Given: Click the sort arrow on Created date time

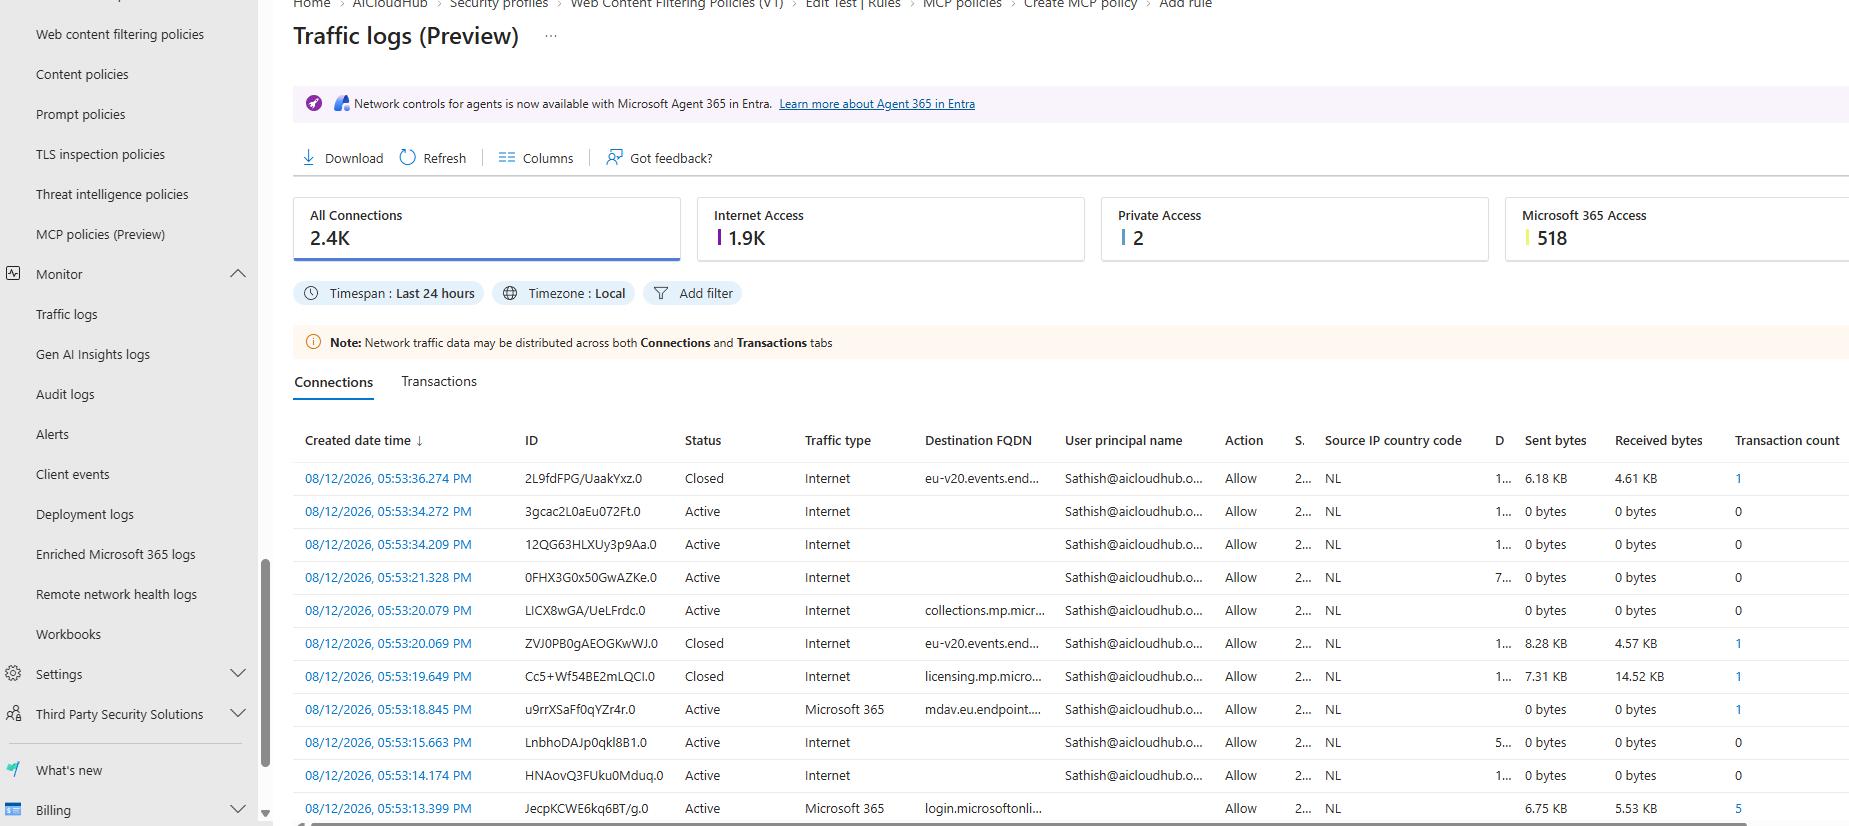Looking at the screenshot, I should click(420, 441).
